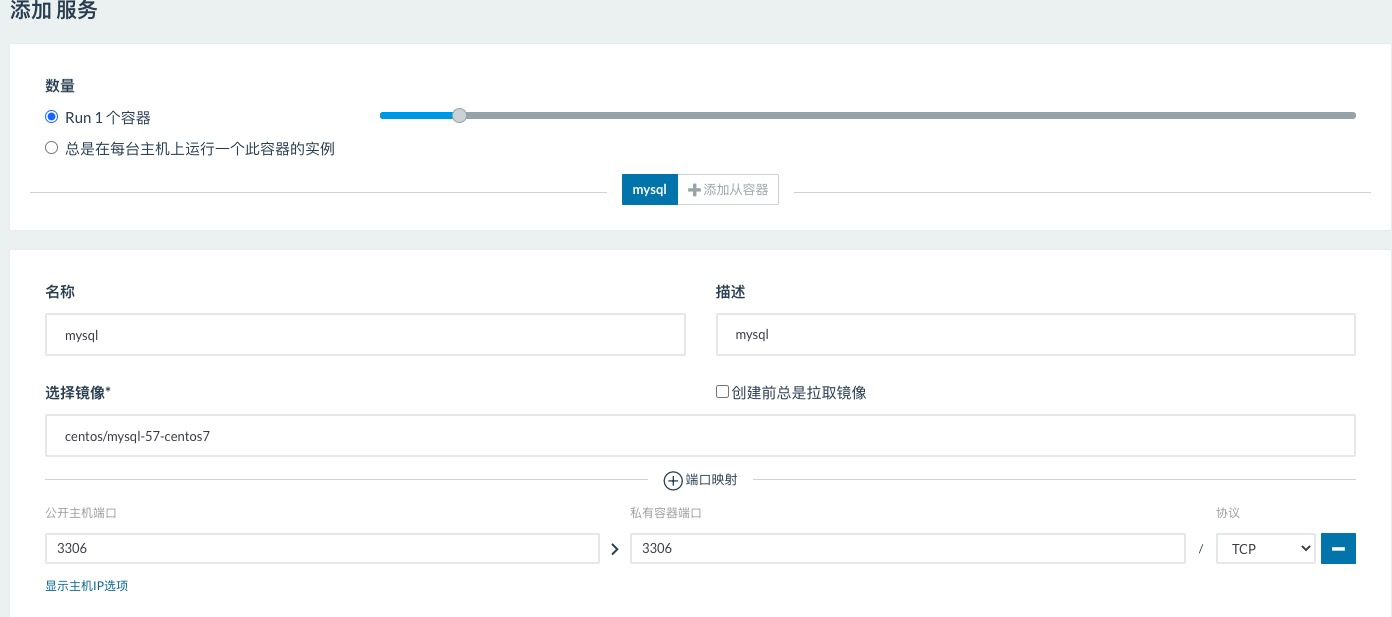
Task: Click the plus icon to add 端口映射
Action: click(x=673, y=481)
